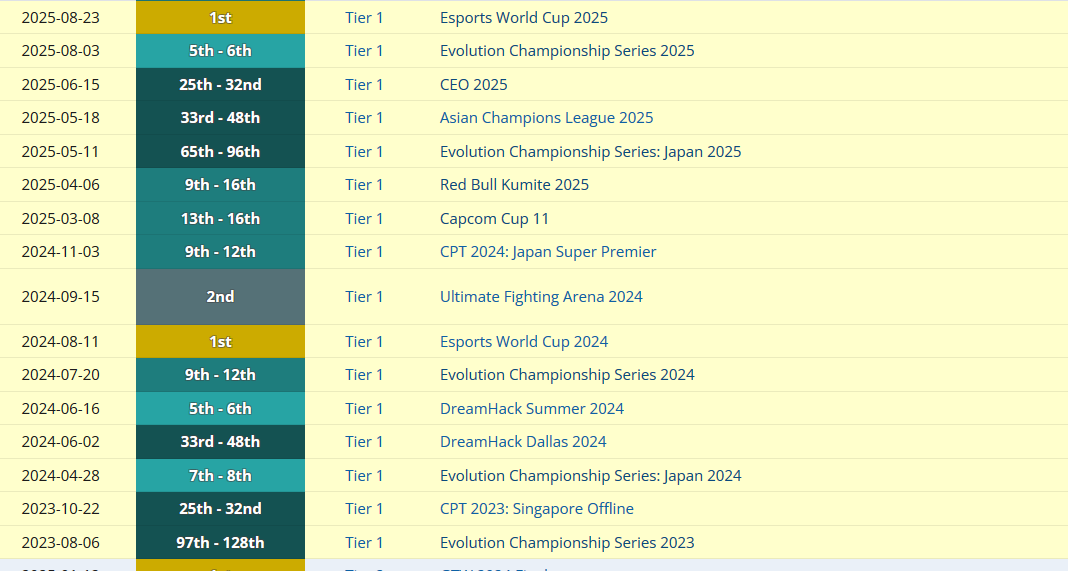Open the Evolution Championship Series 2024 link
This screenshot has width=1068, height=571.
coord(567,375)
